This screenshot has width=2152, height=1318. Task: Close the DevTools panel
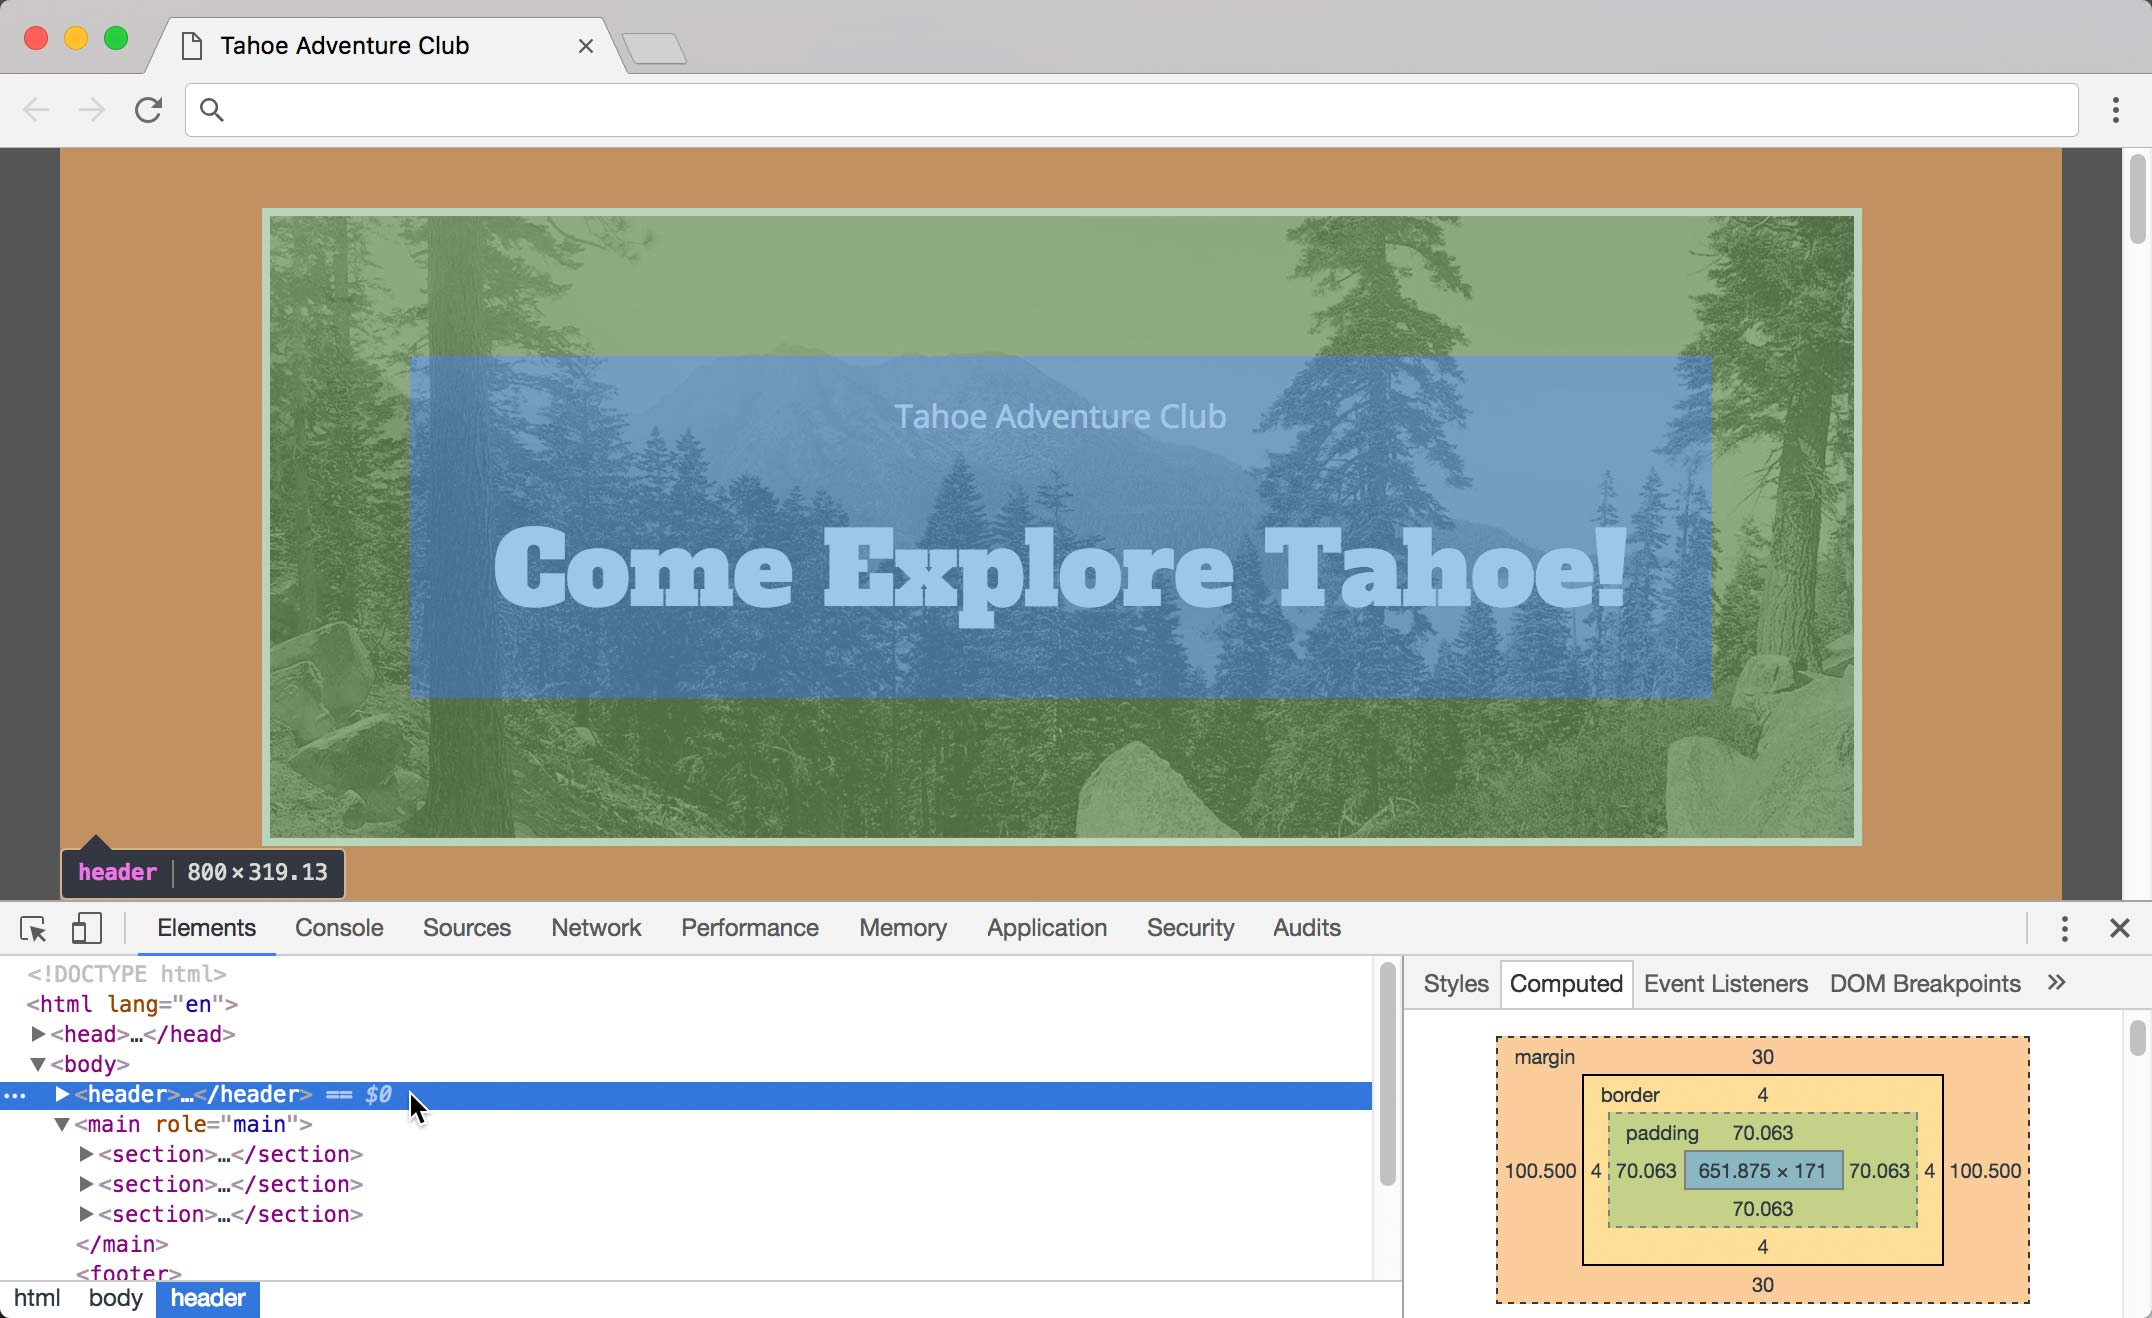[2119, 928]
